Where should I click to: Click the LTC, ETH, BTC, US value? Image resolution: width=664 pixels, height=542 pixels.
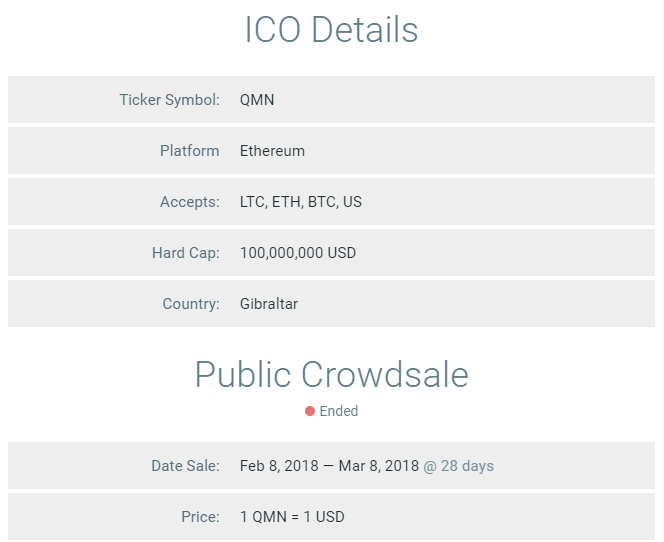coord(301,202)
